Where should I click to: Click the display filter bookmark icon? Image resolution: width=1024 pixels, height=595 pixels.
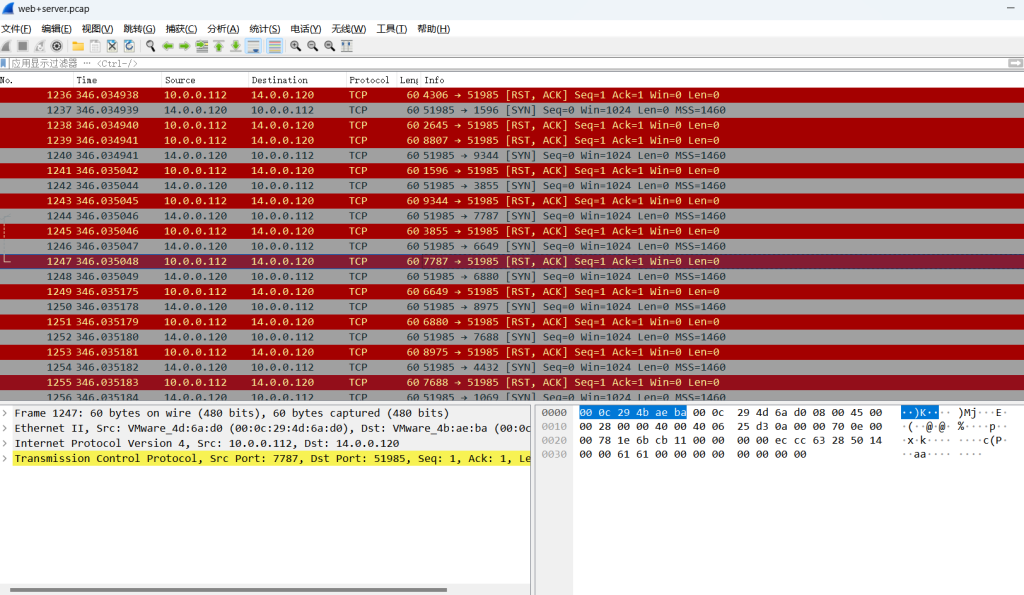coord(4,63)
